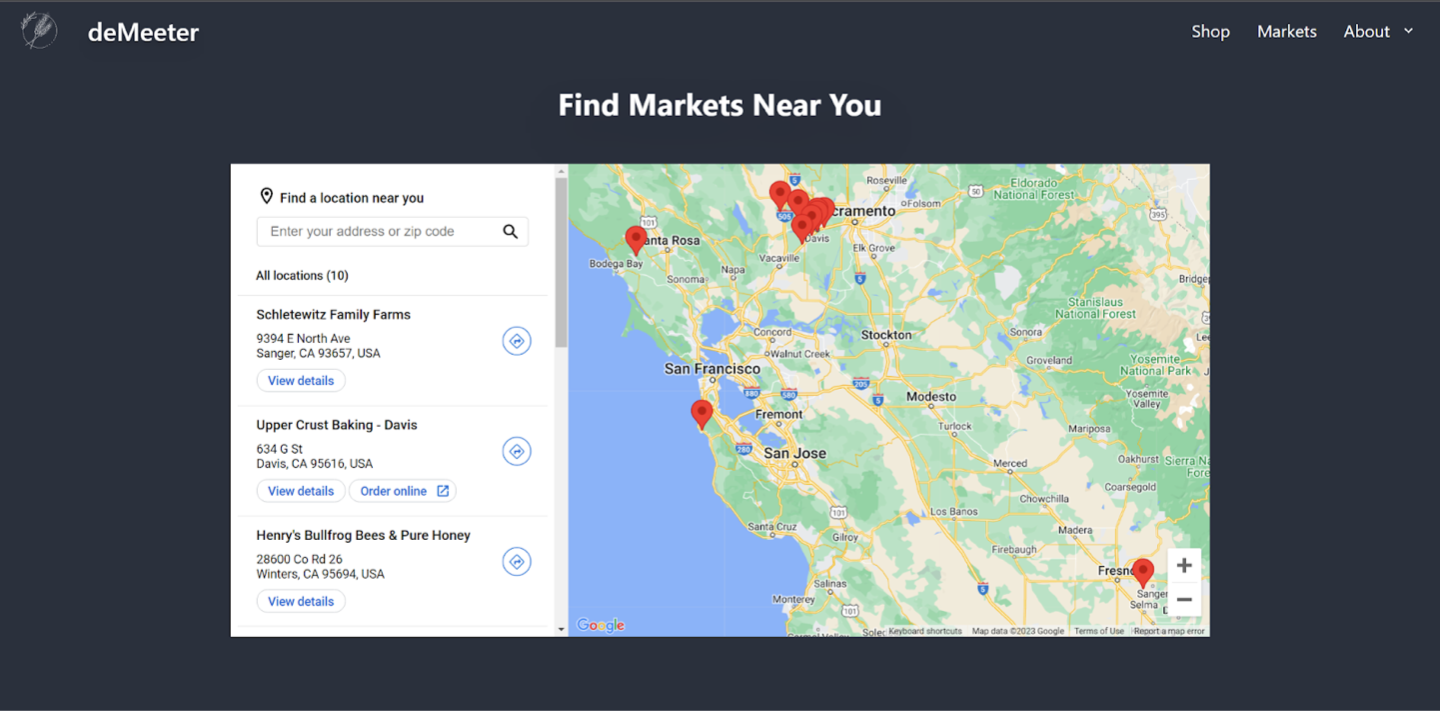
Task: Open the Google logo on the map
Action: [x=601, y=625]
